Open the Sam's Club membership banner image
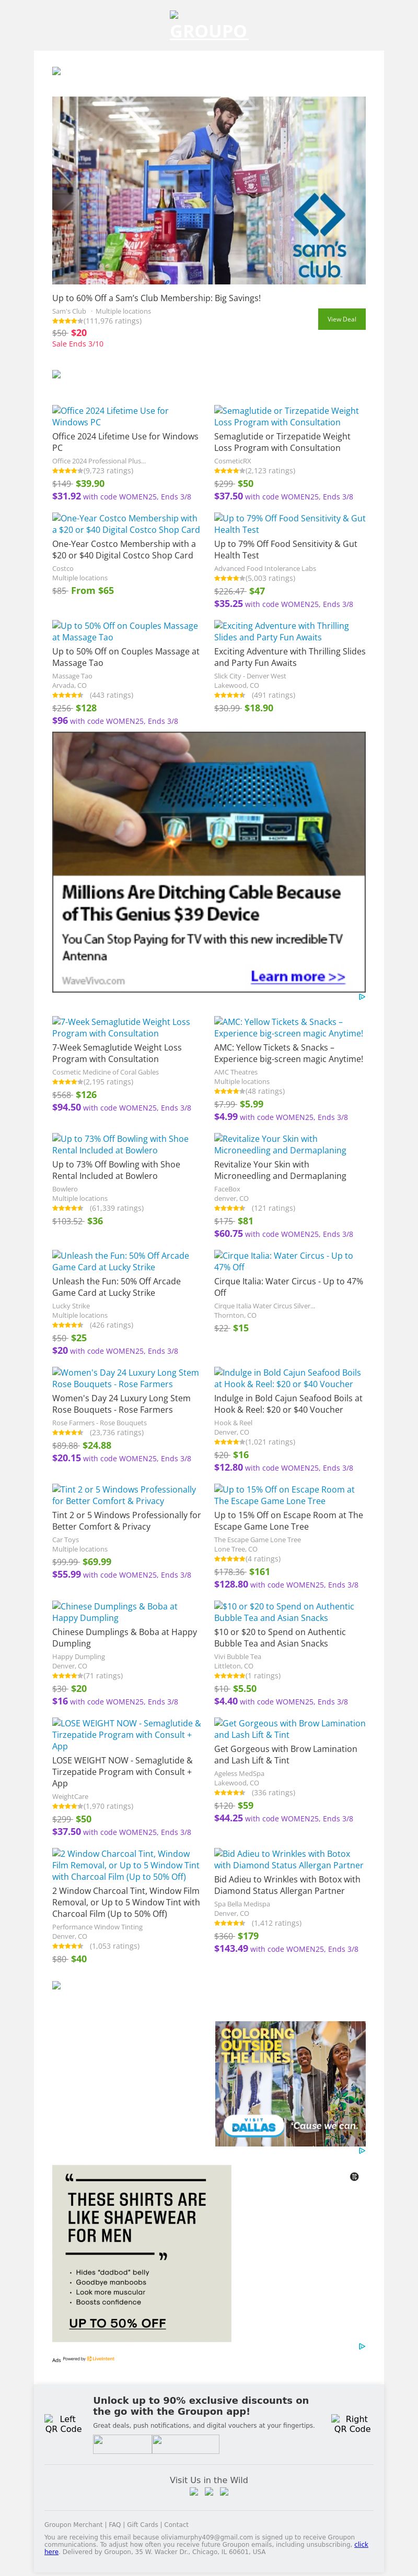Image resolution: width=418 pixels, height=2576 pixels. coord(209,190)
